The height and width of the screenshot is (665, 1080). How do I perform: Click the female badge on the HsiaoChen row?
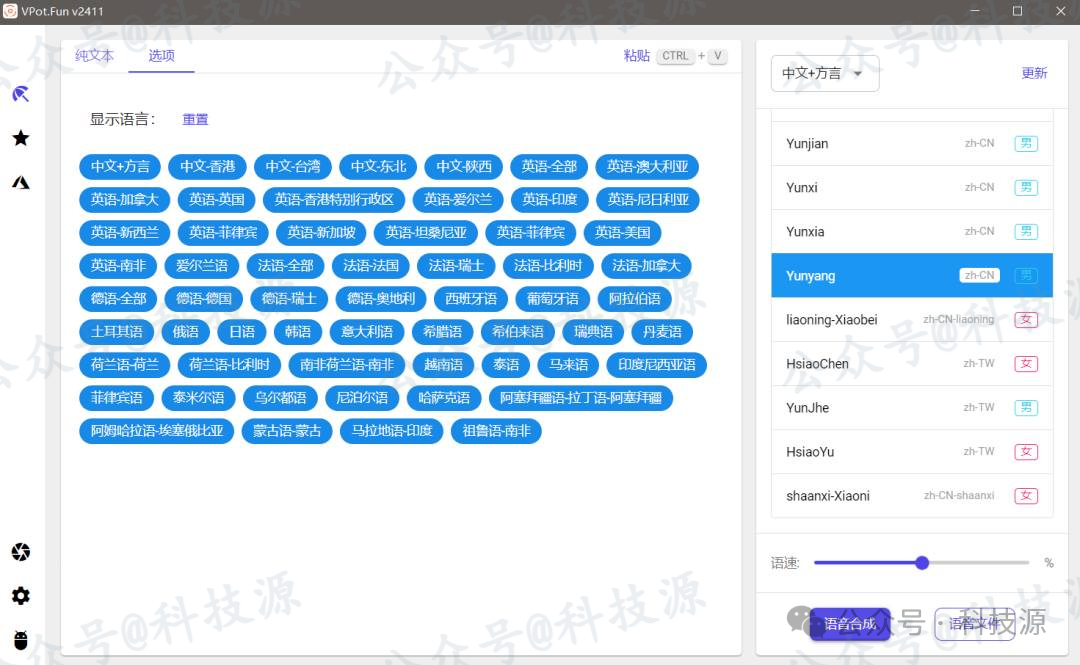point(1026,364)
